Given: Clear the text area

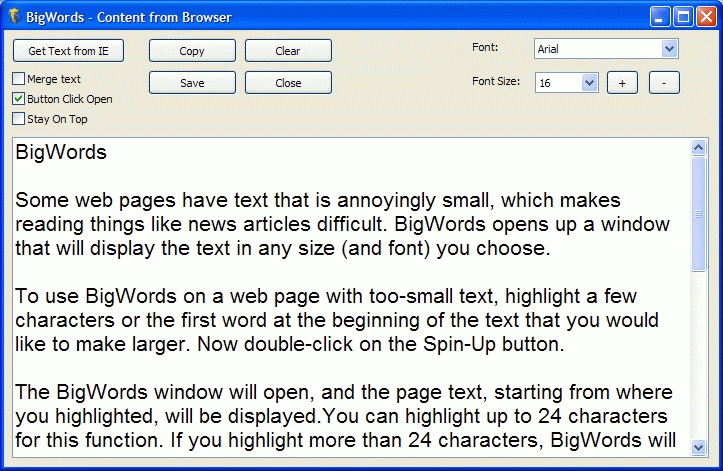Looking at the screenshot, I should [288, 51].
